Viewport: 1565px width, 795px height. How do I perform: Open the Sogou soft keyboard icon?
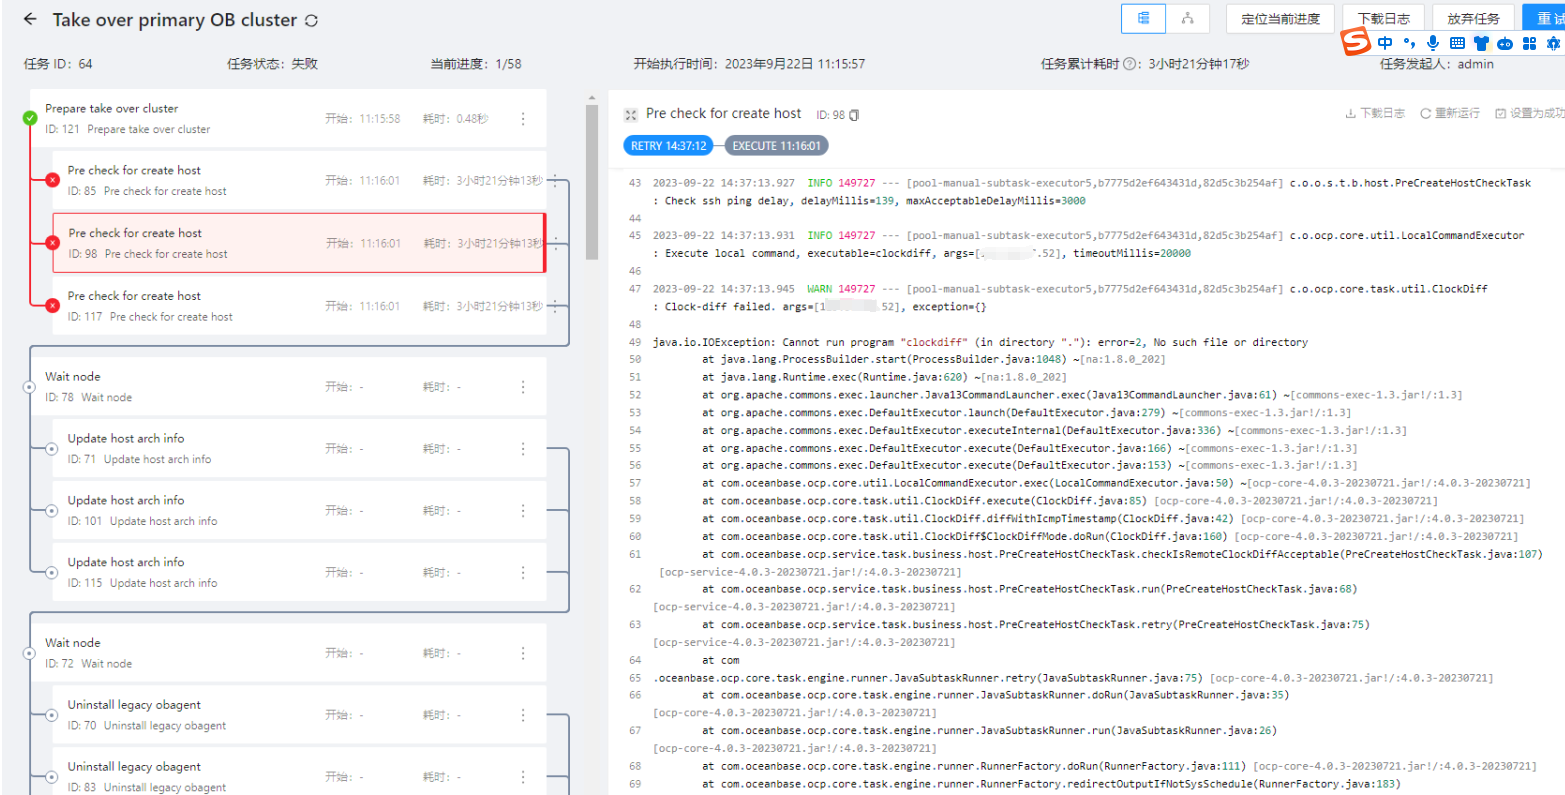[1457, 43]
